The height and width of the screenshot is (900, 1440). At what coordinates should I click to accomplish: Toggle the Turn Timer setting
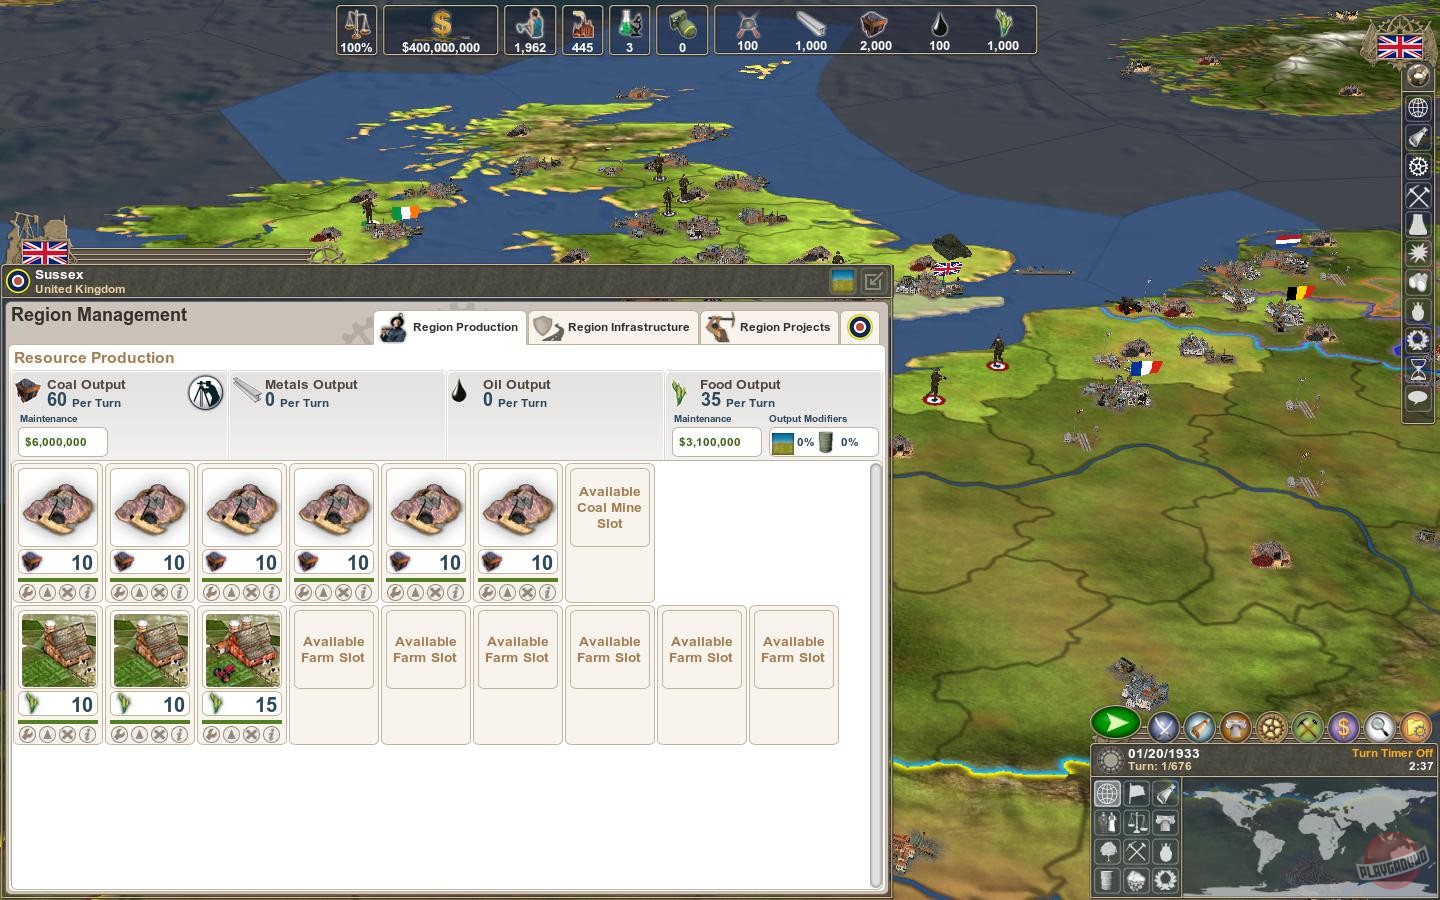[1390, 753]
